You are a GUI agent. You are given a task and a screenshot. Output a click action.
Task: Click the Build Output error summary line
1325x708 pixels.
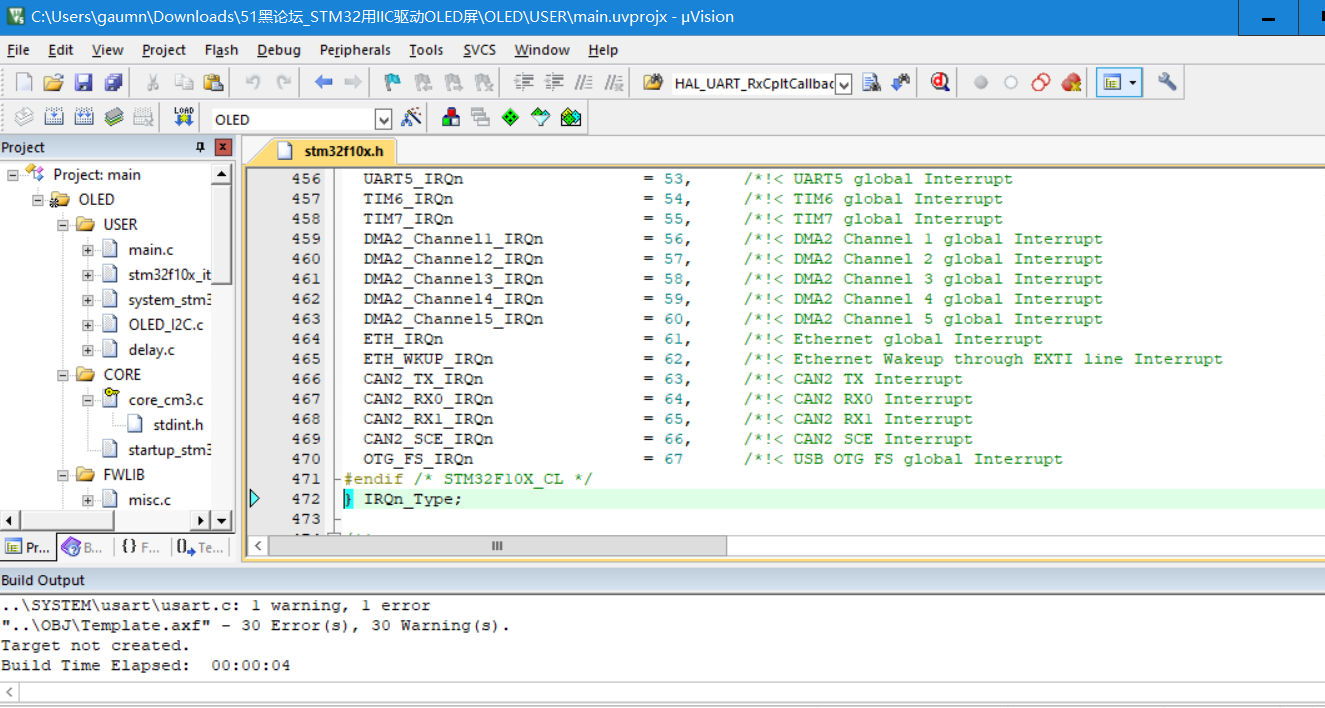[x=255, y=626]
